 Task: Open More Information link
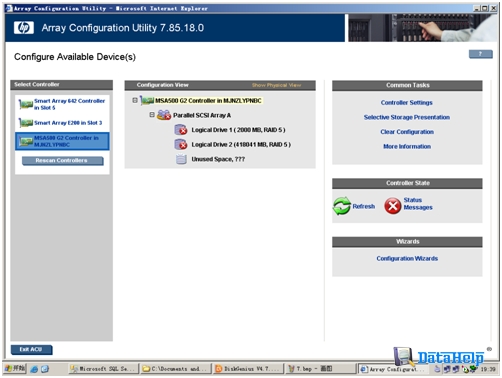tap(407, 147)
